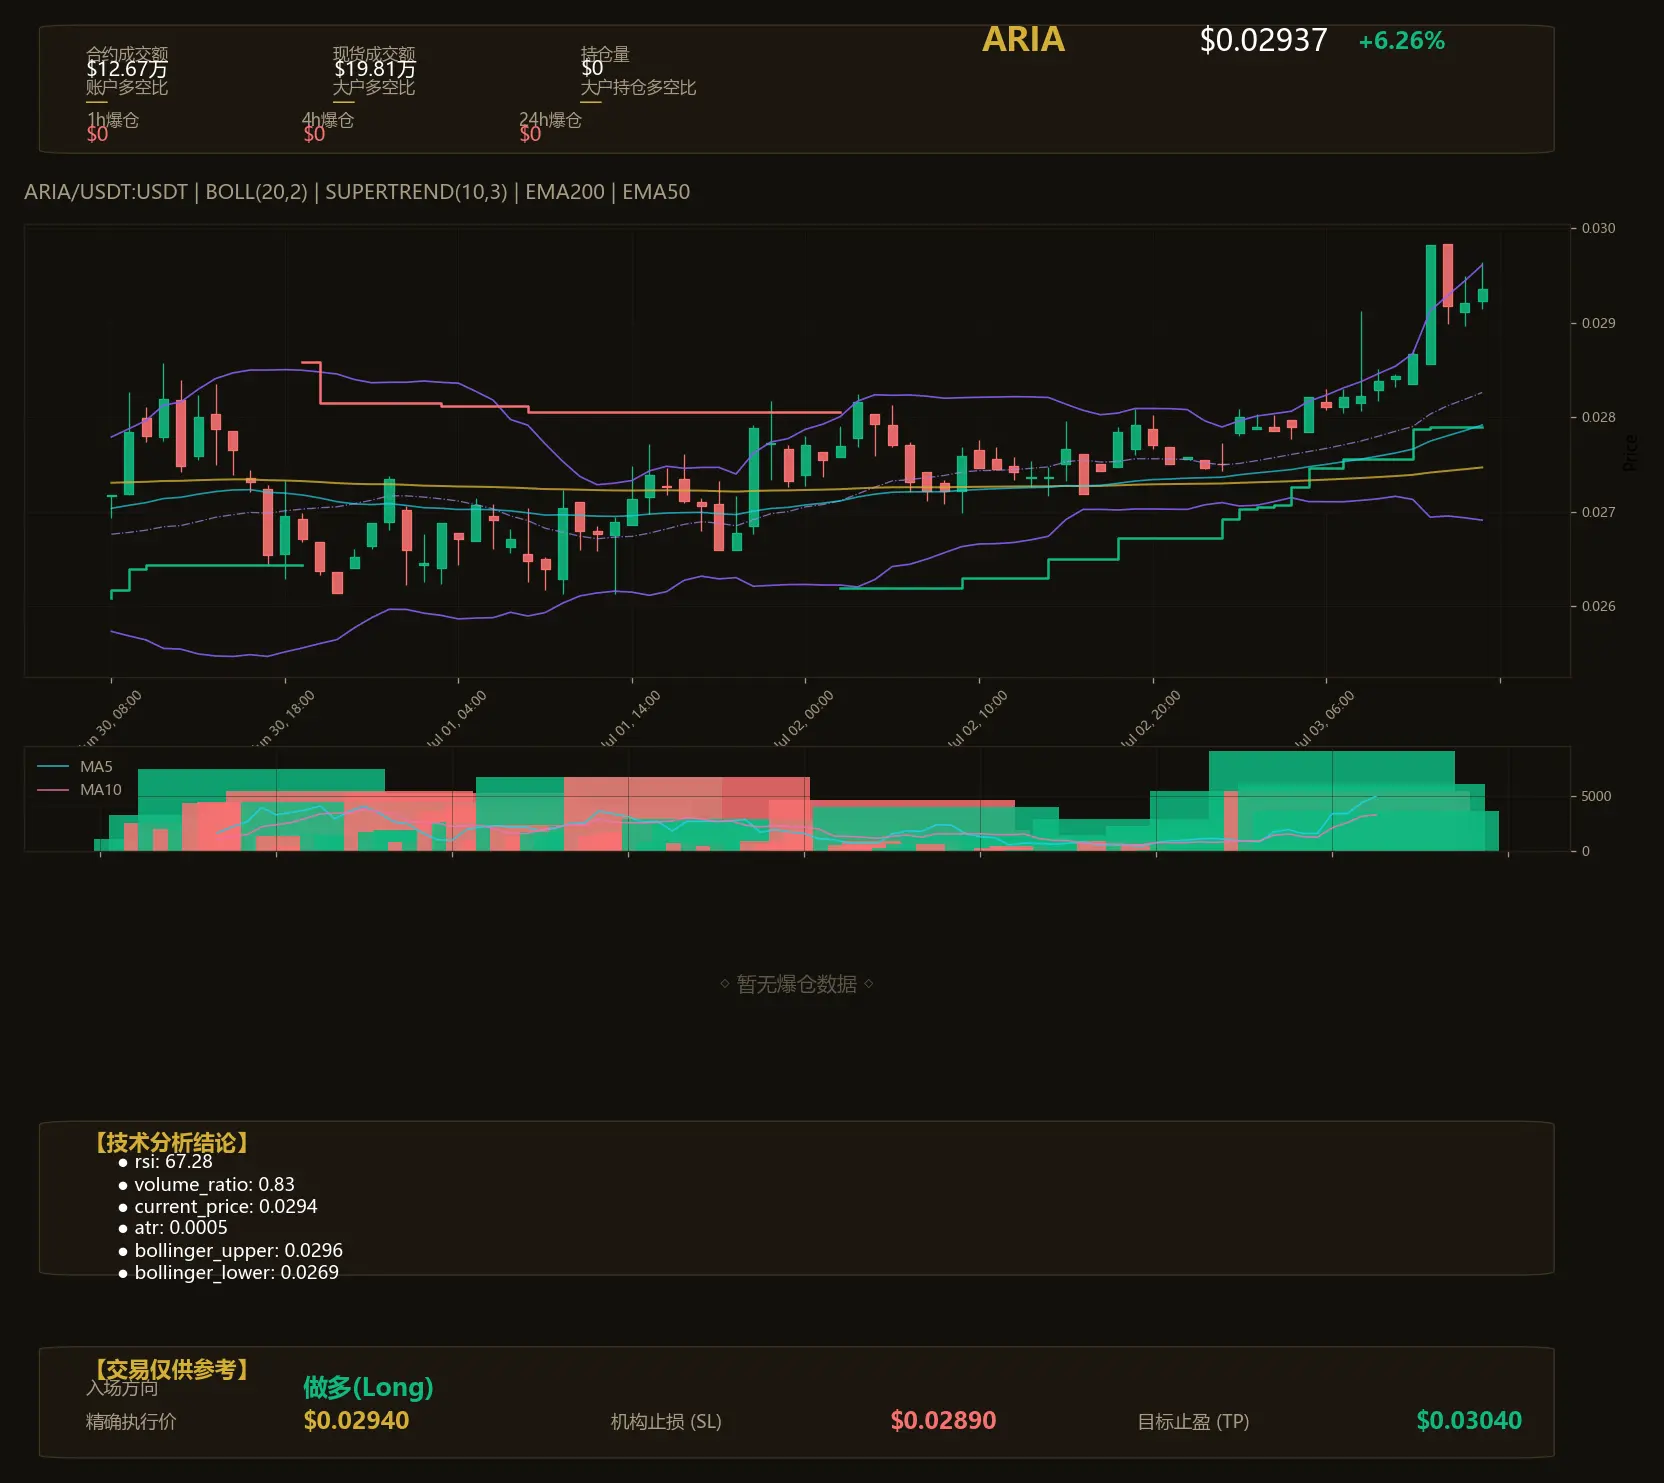Click the 账户多空比 label
This screenshot has width=1664, height=1483.
[127, 87]
